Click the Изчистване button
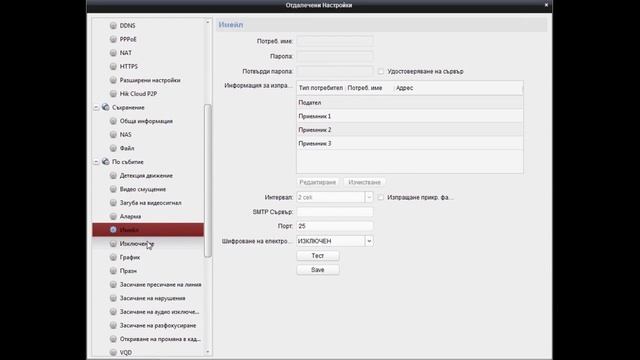The width and height of the screenshot is (640, 360). (x=364, y=182)
